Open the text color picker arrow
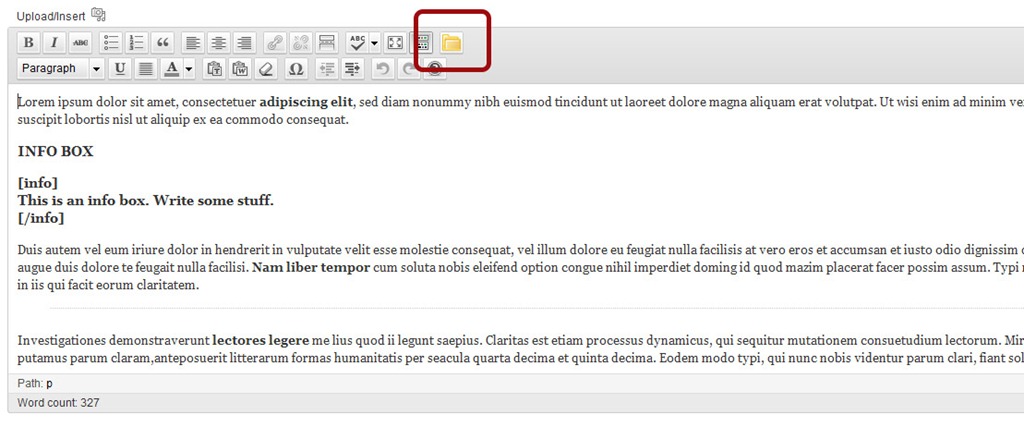The height and width of the screenshot is (427, 1024). [189, 69]
